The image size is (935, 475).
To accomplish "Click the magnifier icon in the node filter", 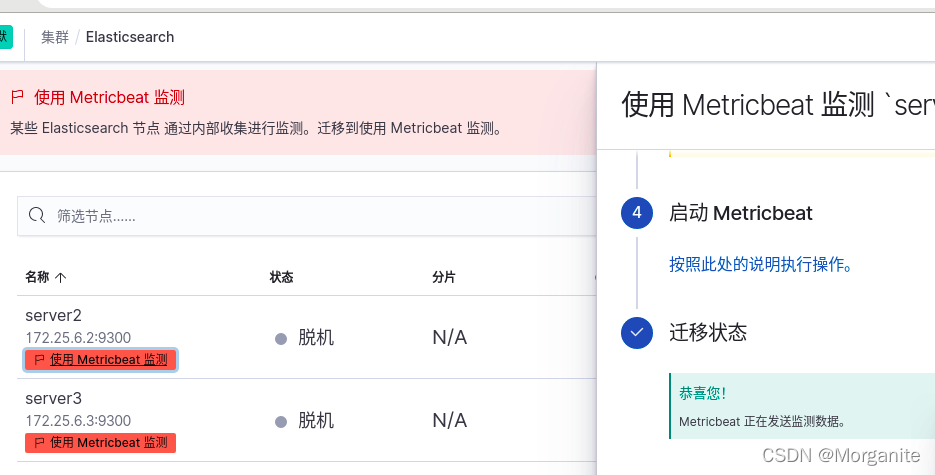I will [37, 215].
